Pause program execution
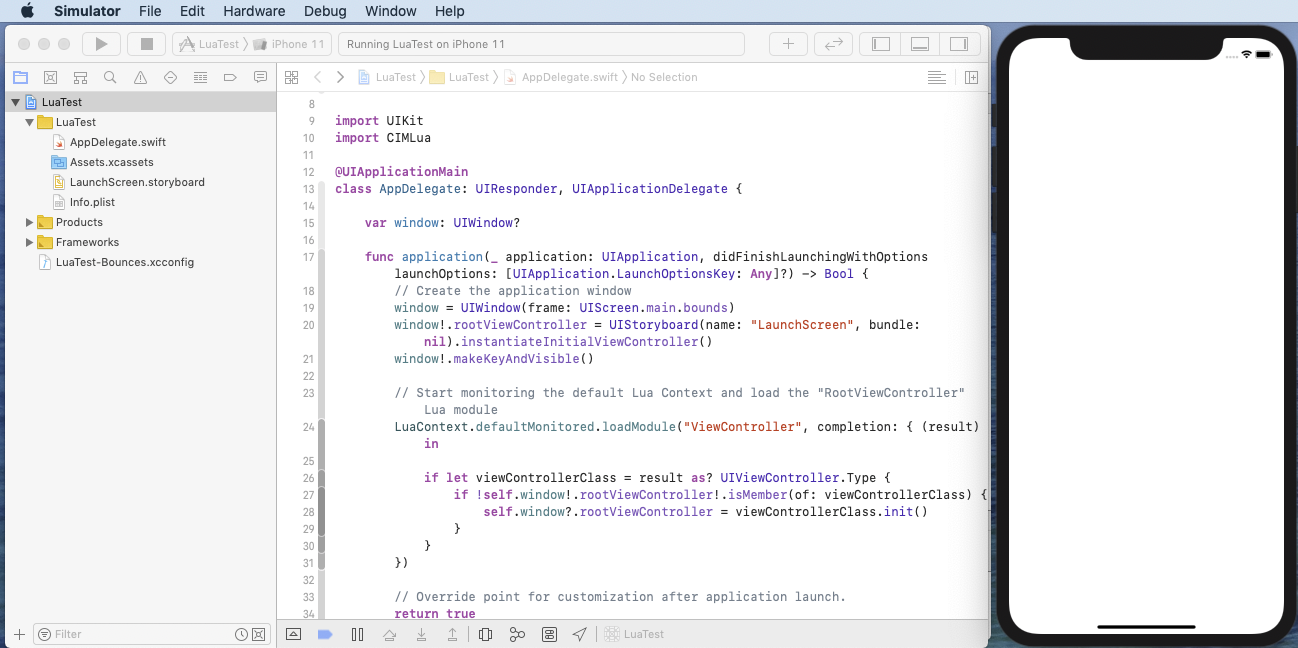Image resolution: width=1298 pixels, height=648 pixels. pos(357,634)
